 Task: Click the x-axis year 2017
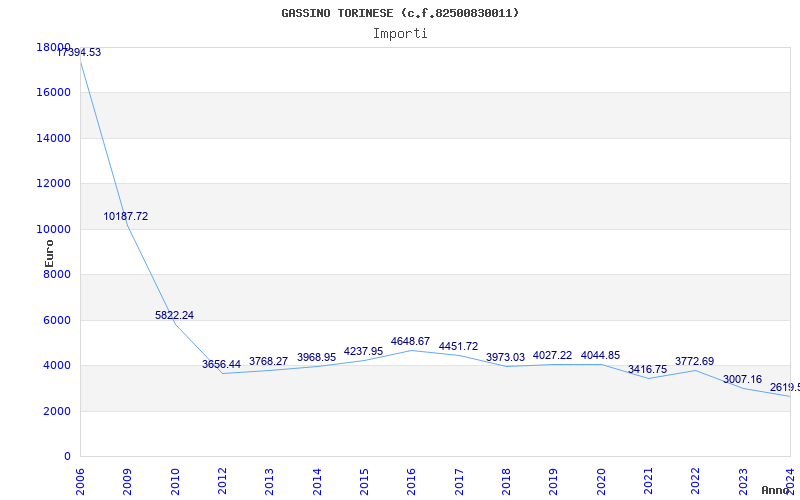[459, 482]
